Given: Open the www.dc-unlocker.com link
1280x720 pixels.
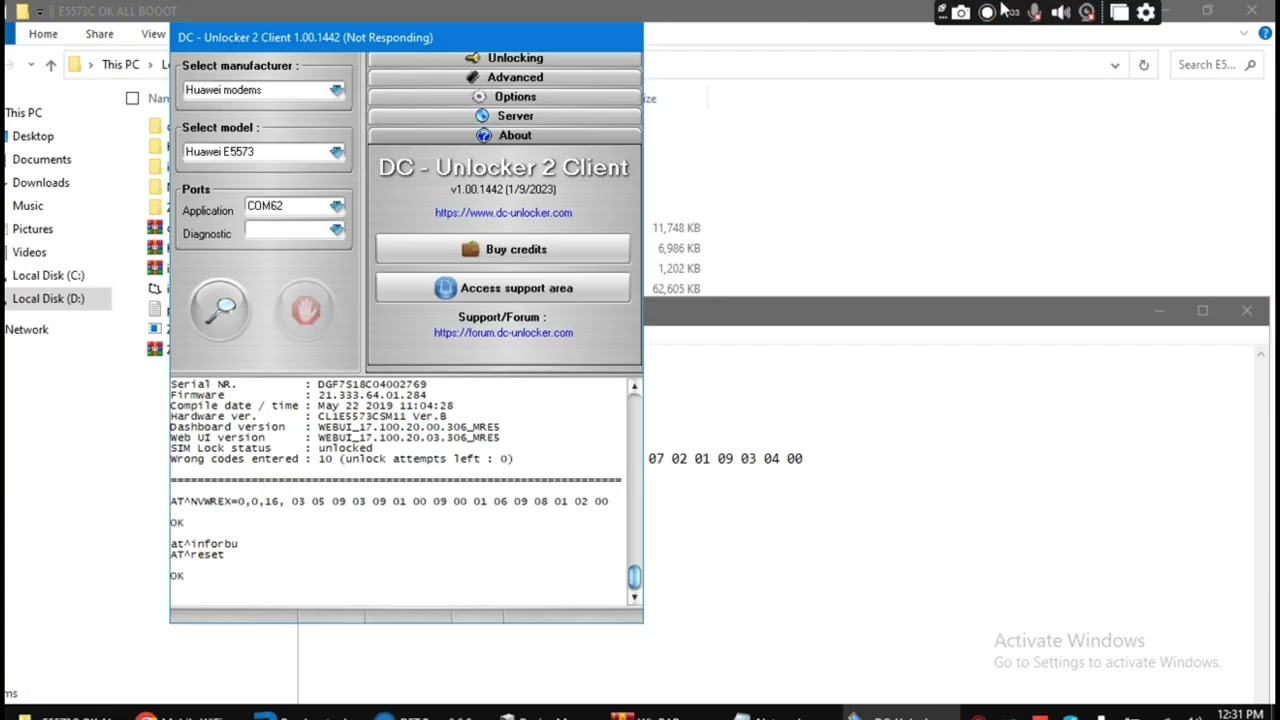Looking at the screenshot, I should (x=503, y=213).
